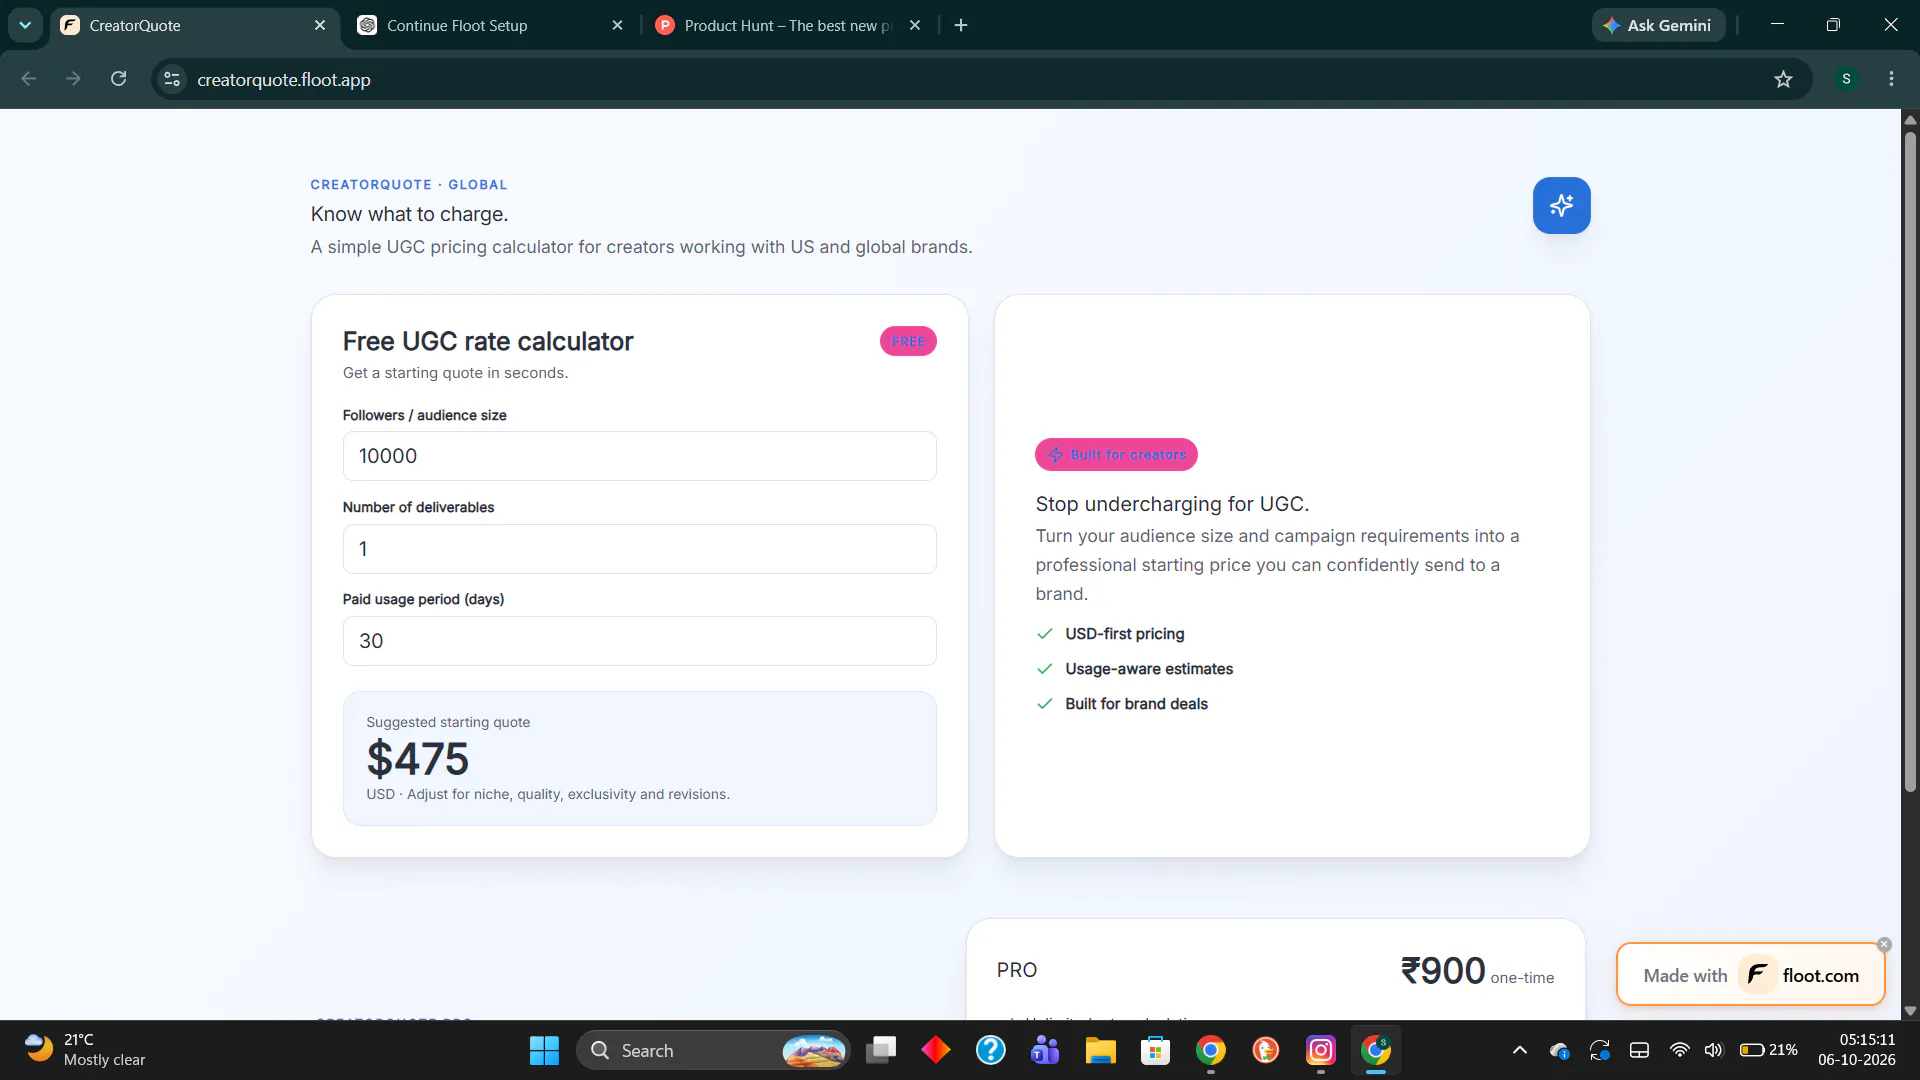Open DuckDuckGo browser from the taskbar
The image size is (1920, 1080).
pyautogui.click(x=1266, y=1050)
